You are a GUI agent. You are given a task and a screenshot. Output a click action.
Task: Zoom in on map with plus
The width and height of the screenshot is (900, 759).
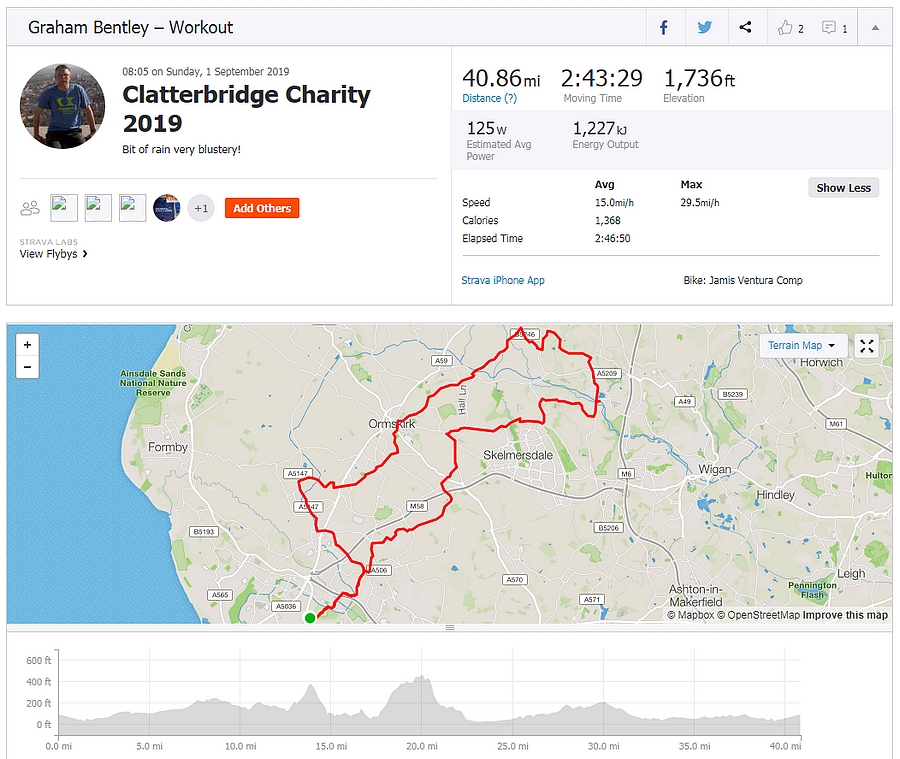pyautogui.click(x=27, y=345)
